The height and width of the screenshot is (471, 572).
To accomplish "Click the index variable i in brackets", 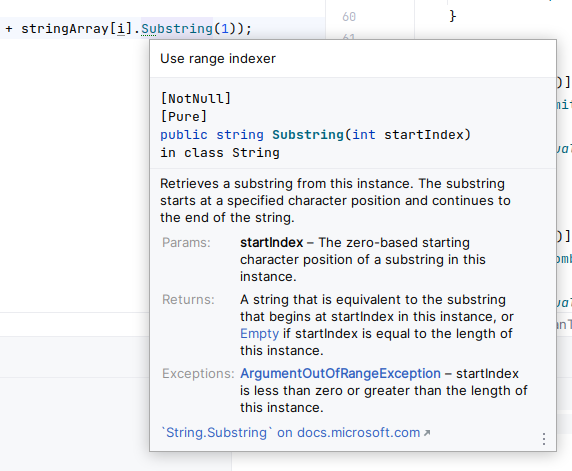I will [x=120, y=28].
